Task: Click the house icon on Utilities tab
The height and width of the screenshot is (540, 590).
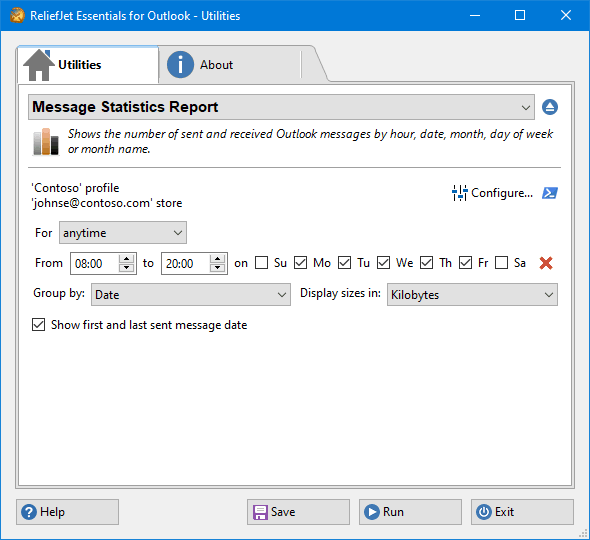Action: click(39, 65)
